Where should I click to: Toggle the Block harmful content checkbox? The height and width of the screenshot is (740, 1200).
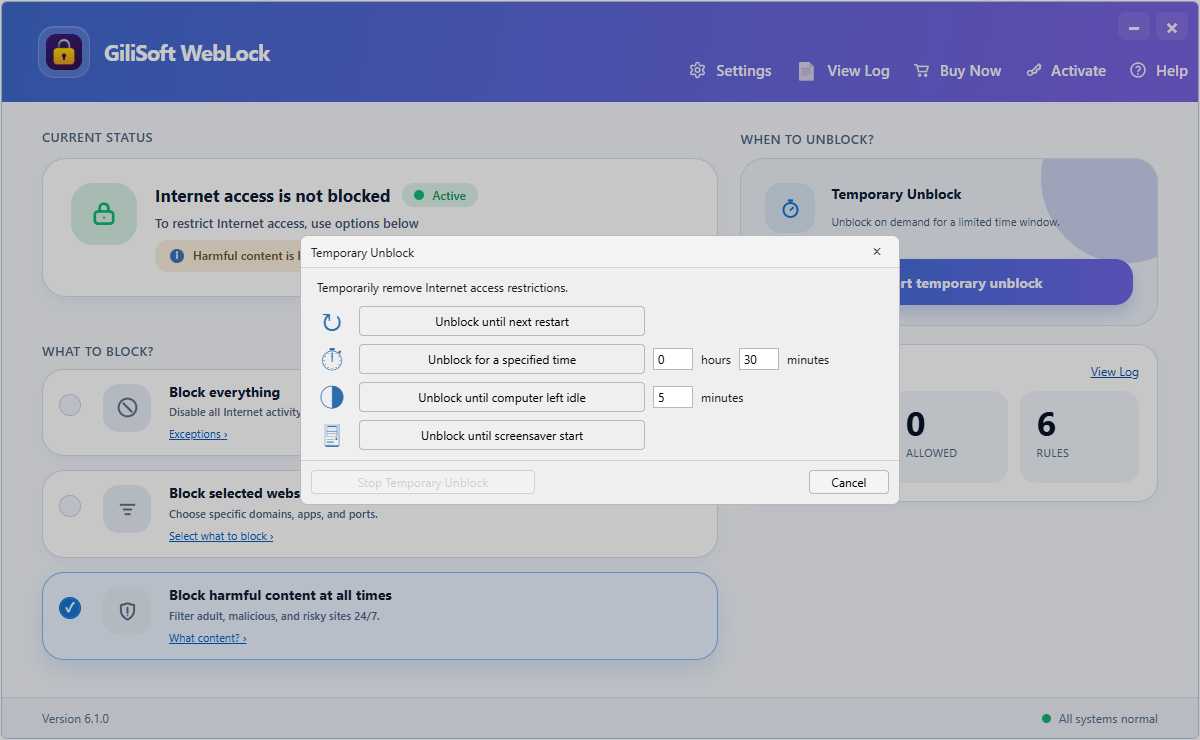click(x=70, y=608)
